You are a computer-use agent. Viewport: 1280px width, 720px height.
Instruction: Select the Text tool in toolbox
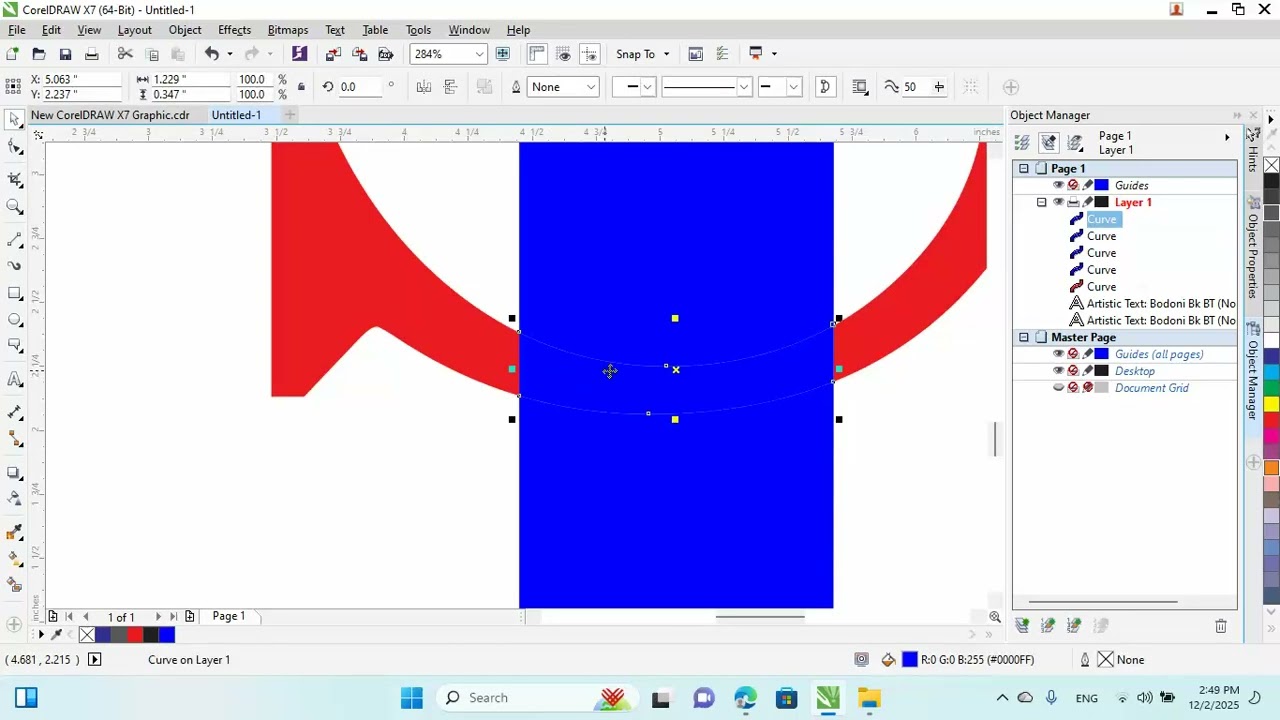pos(15,380)
